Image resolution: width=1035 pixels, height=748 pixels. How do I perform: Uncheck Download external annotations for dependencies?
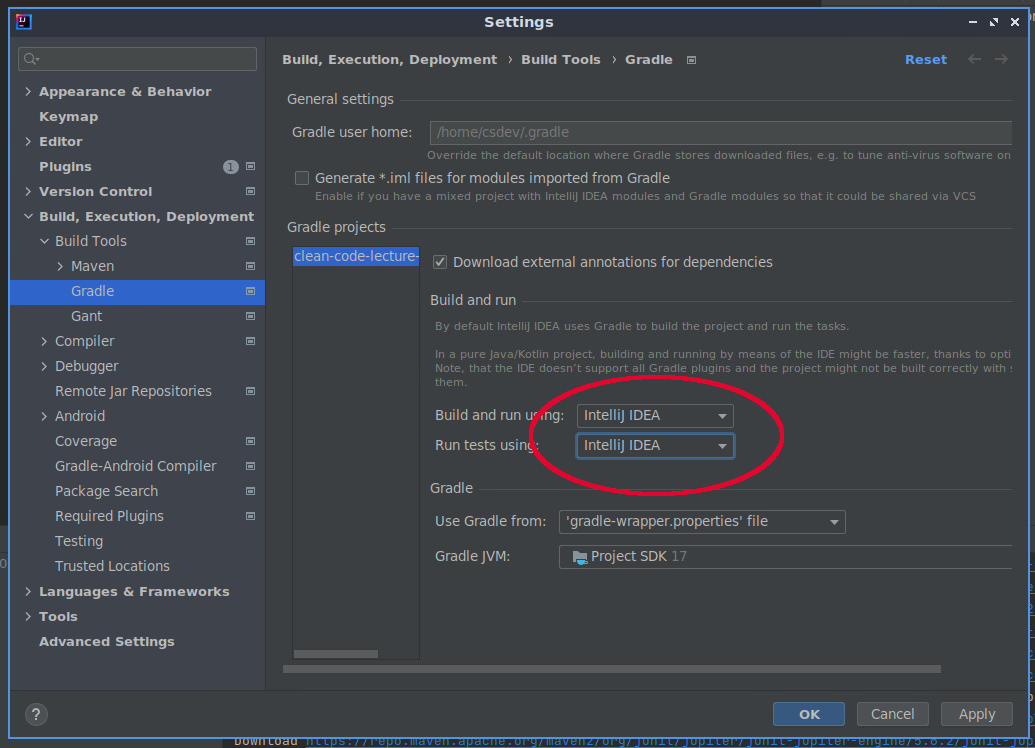click(x=440, y=262)
